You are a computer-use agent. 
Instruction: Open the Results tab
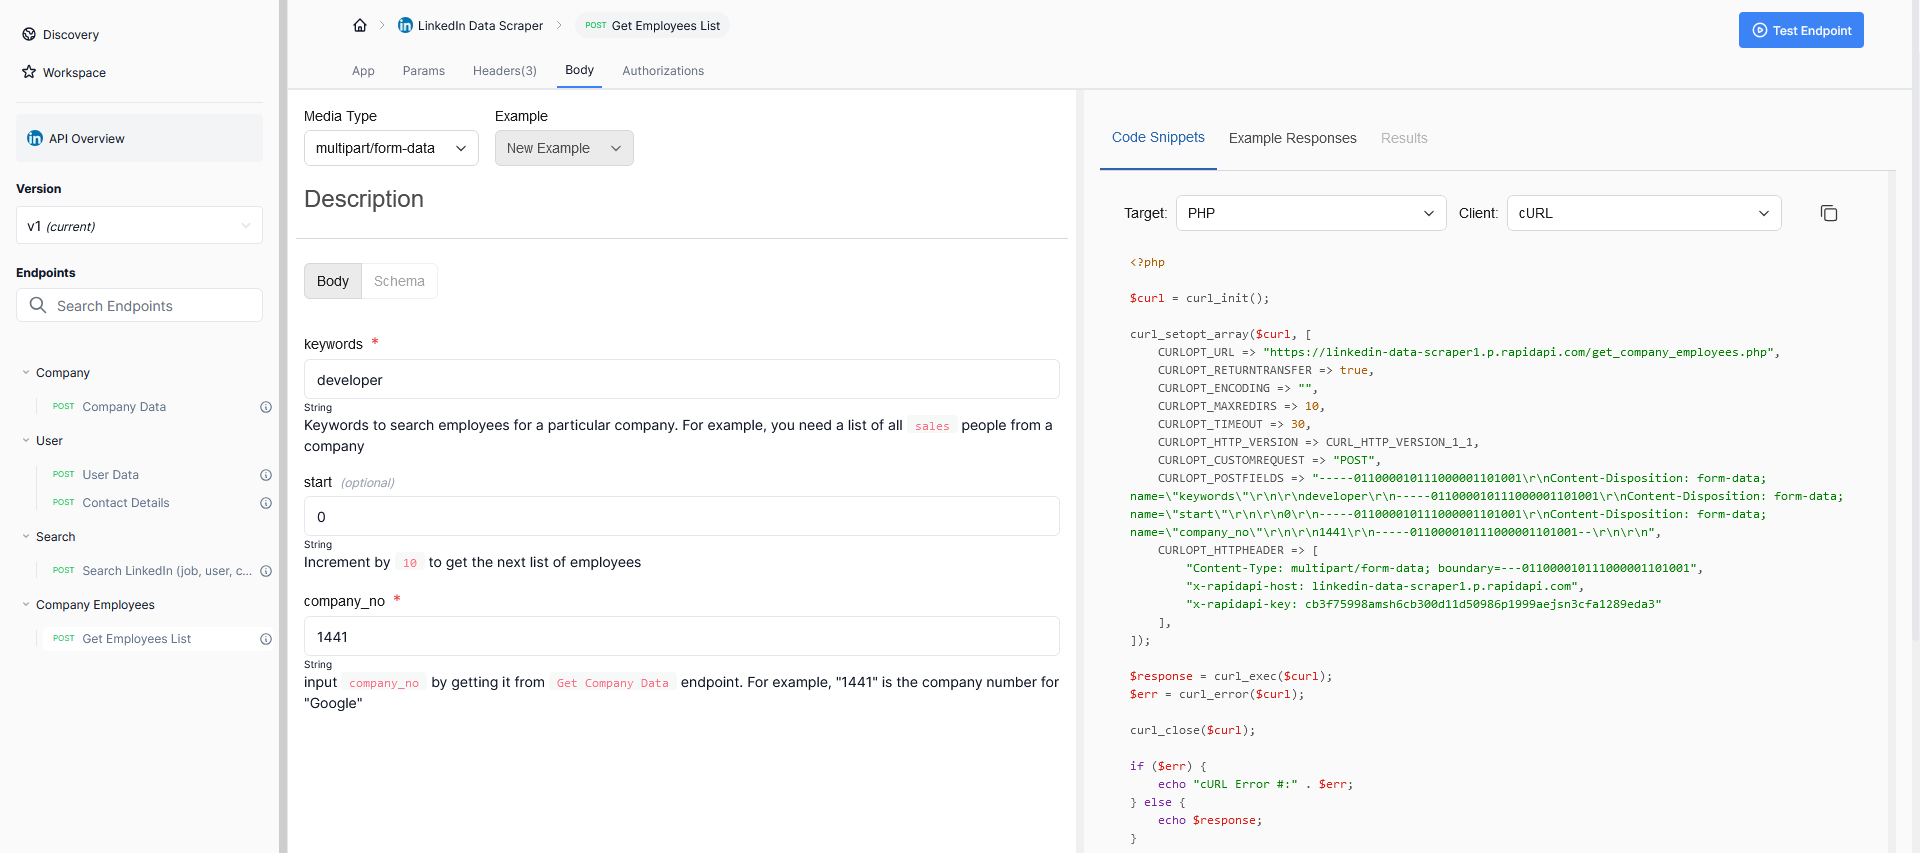pyautogui.click(x=1404, y=138)
